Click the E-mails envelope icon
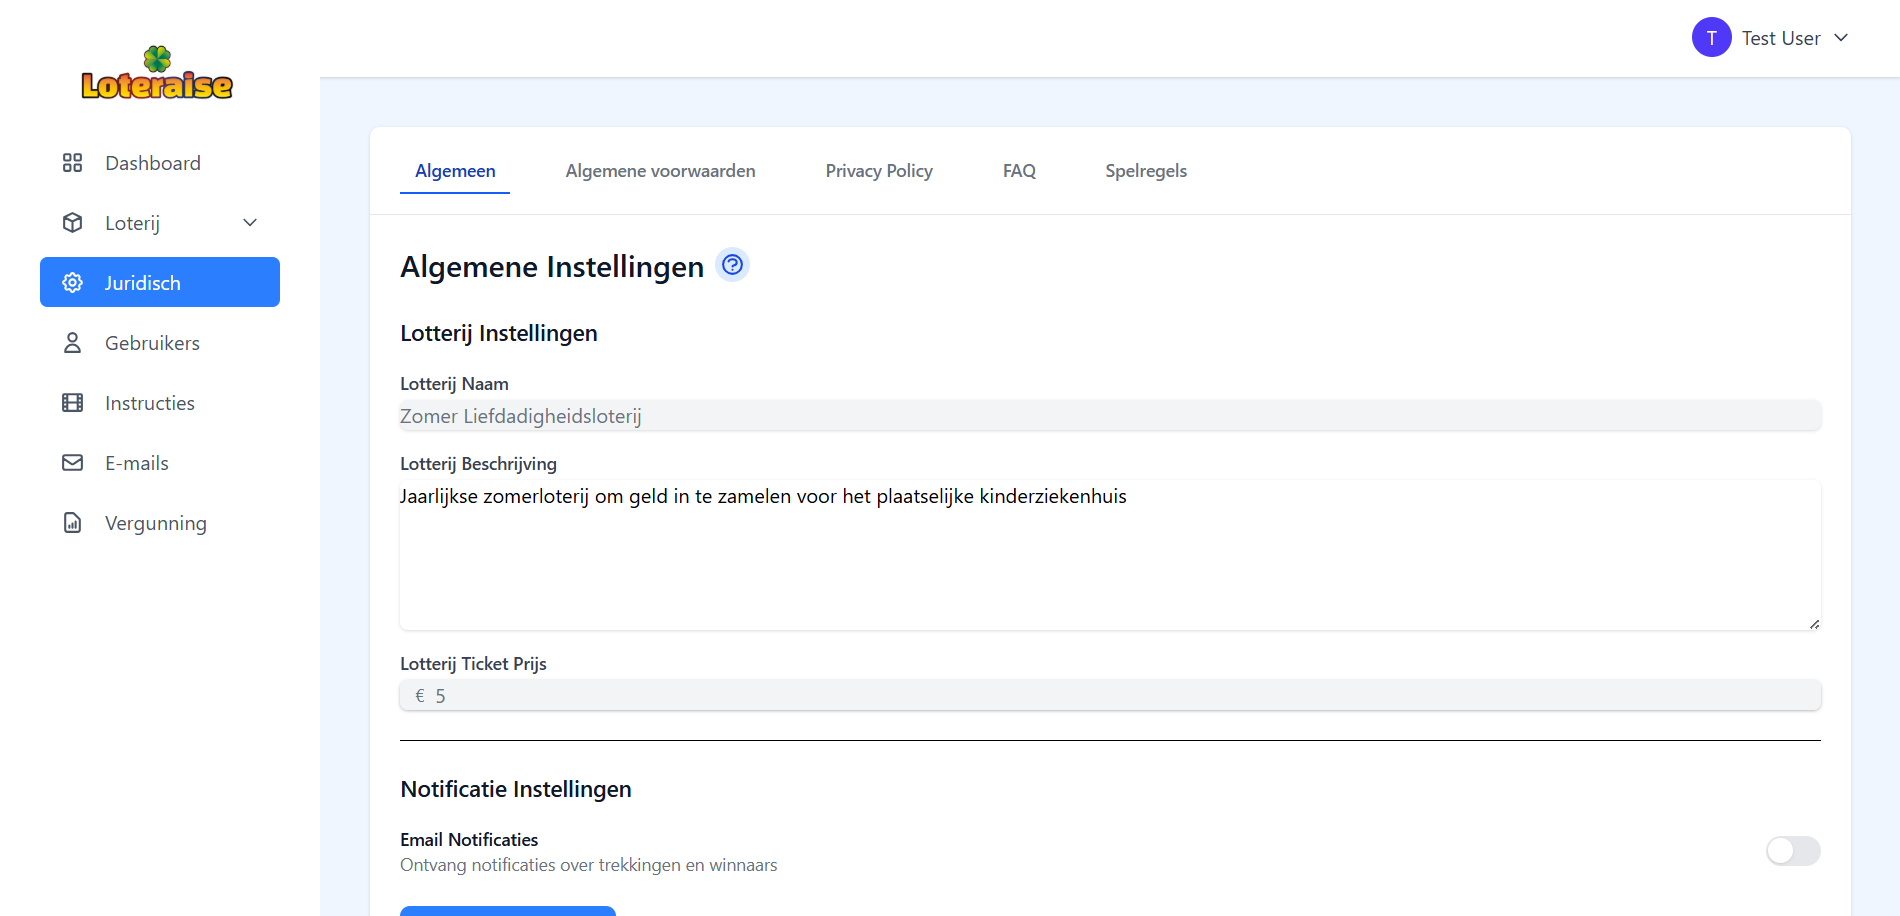 (x=72, y=463)
